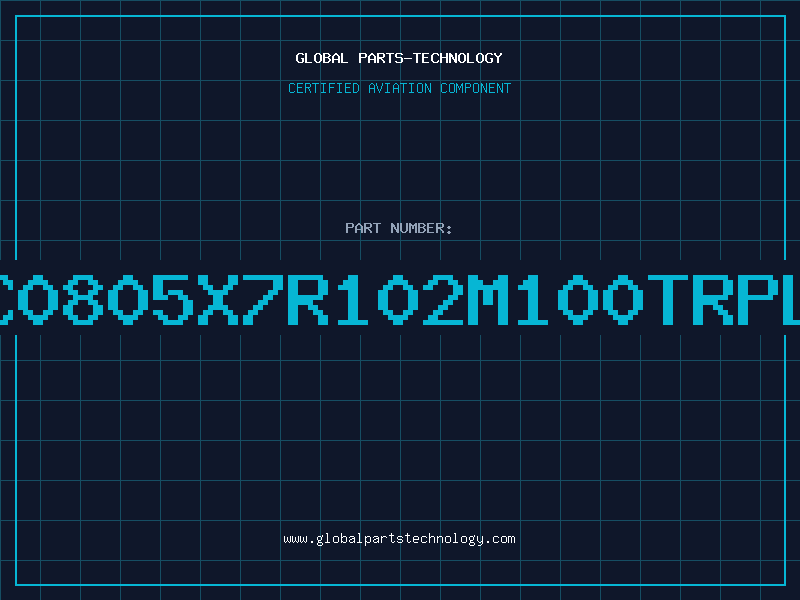Click the large part number C0805X7R102M100TRPL
Screen dimensions: 800x600
(x=400, y=299)
